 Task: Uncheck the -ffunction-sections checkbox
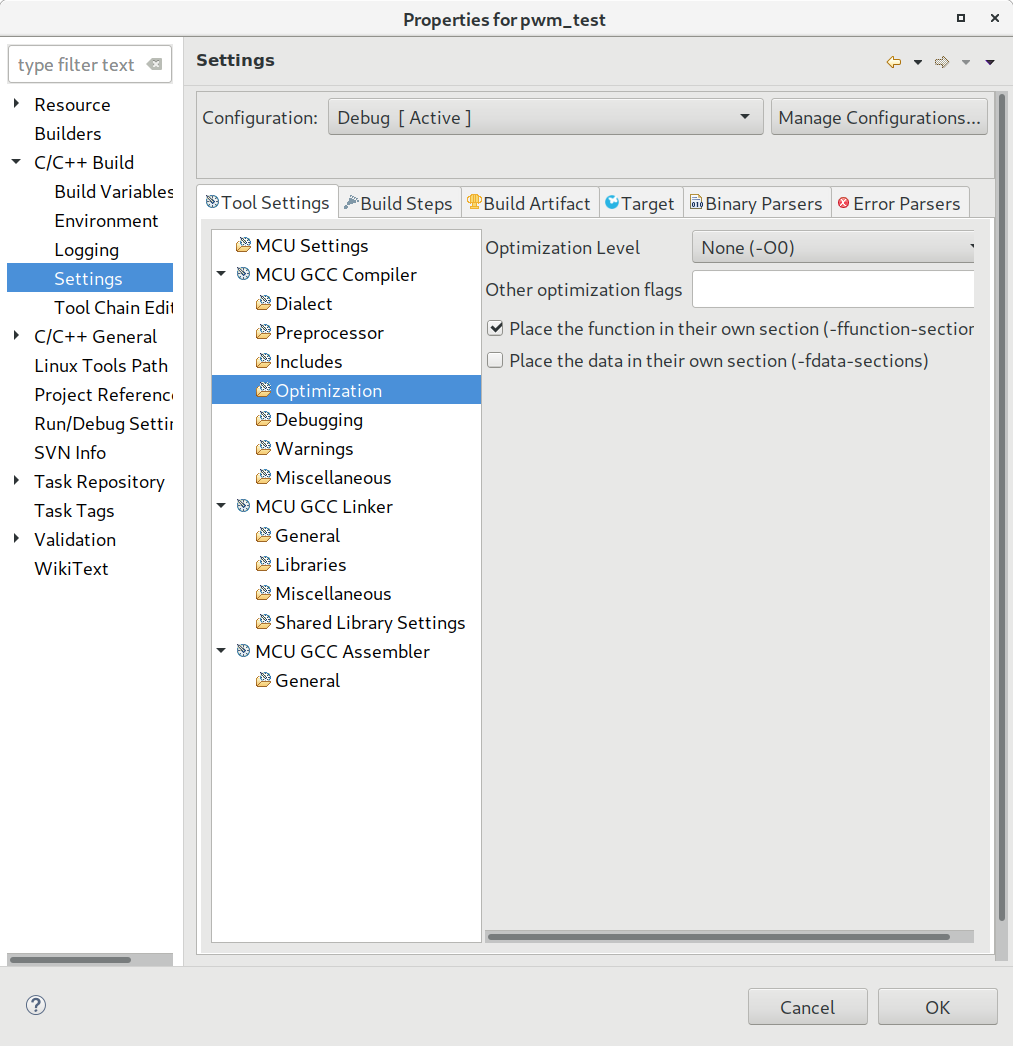pyautogui.click(x=495, y=328)
